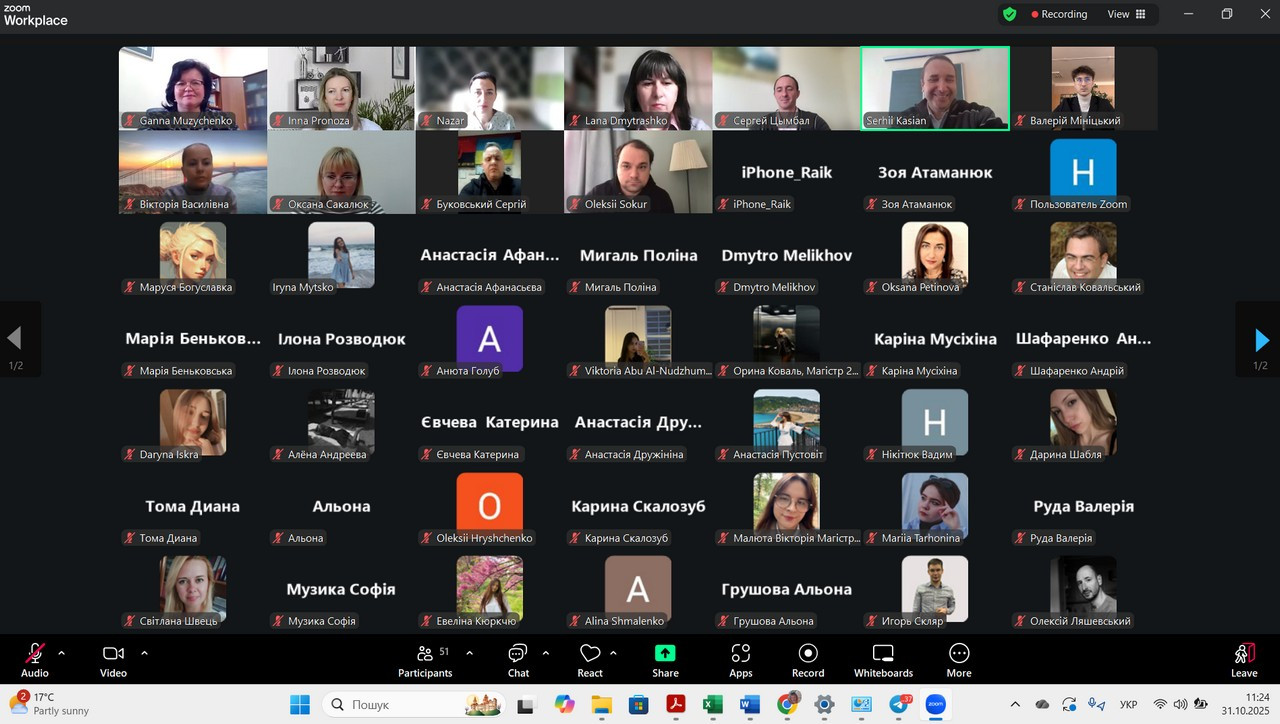Image resolution: width=1280 pixels, height=724 pixels.
Task: Expand video settings arrow next to Video
Action: [x=144, y=653]
